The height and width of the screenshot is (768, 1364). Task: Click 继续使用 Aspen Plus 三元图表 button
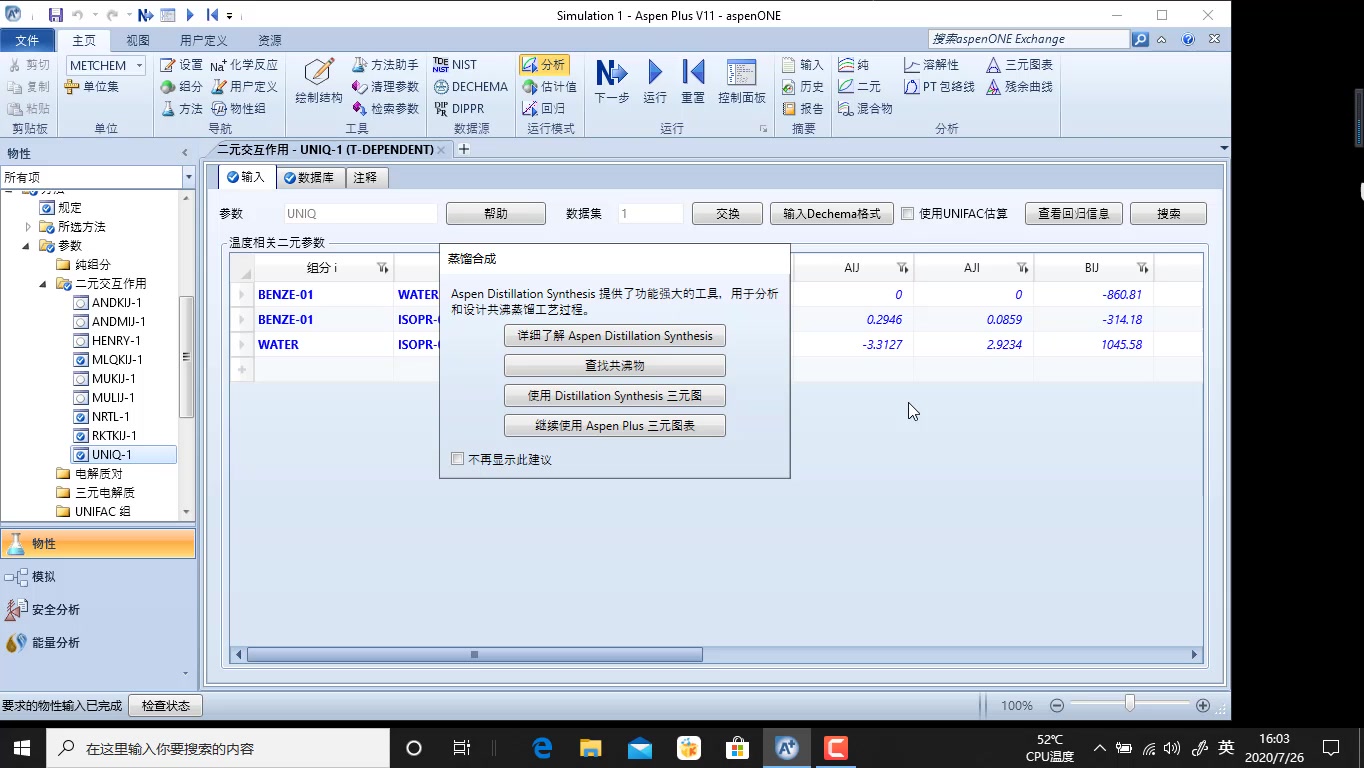[x=615, y=426]
